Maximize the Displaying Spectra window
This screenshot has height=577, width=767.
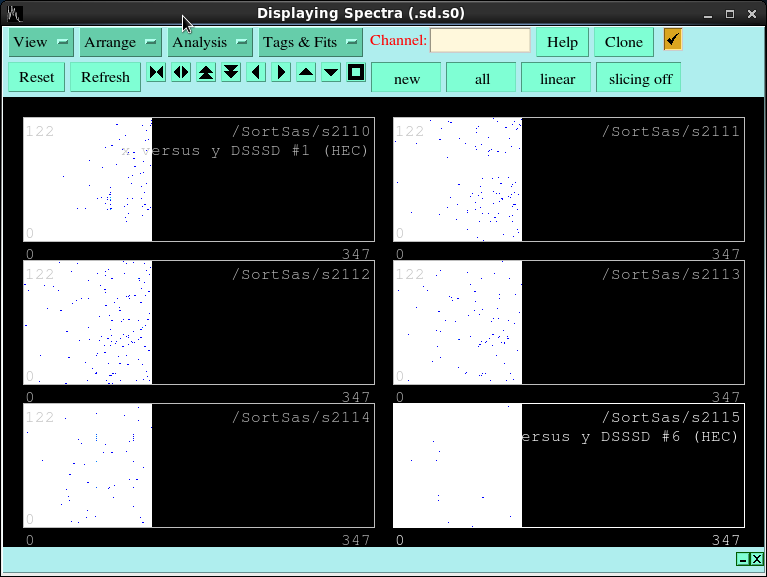730,14
